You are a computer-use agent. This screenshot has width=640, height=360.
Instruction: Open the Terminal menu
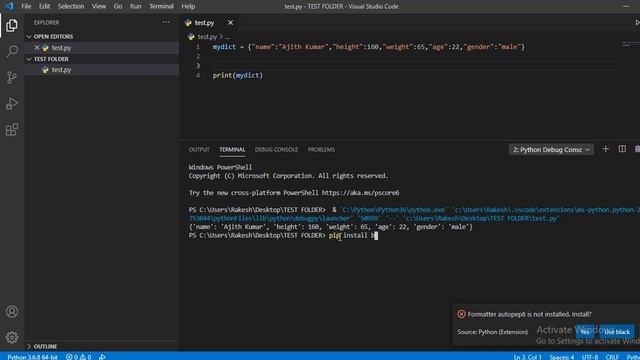click(161, 7)
